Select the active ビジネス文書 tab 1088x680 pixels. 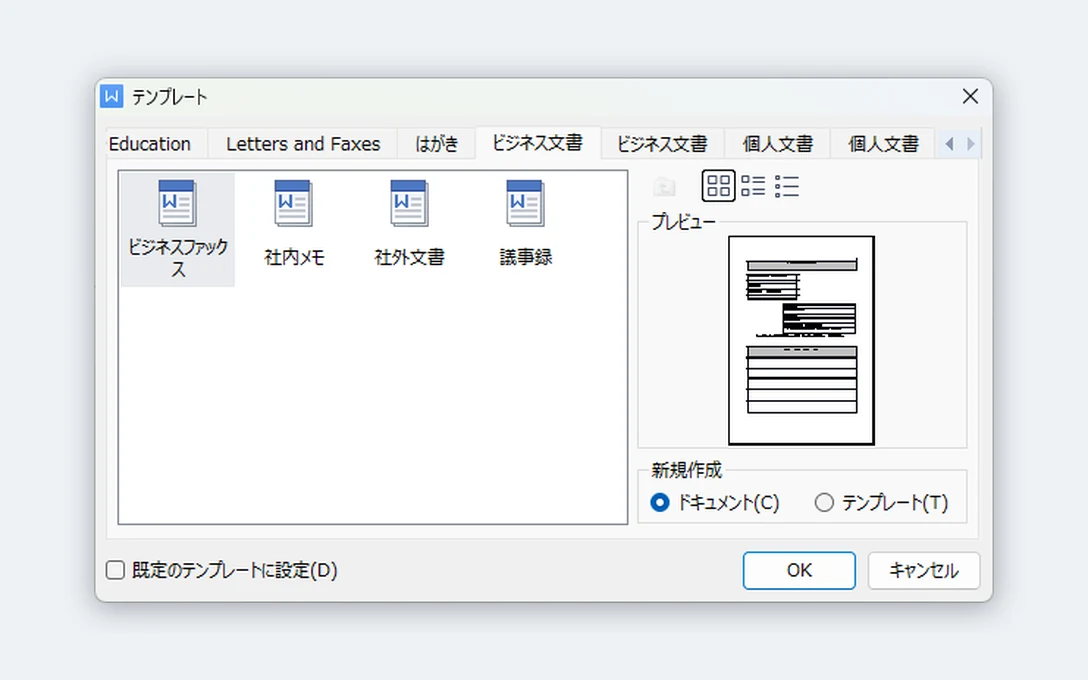538,142
